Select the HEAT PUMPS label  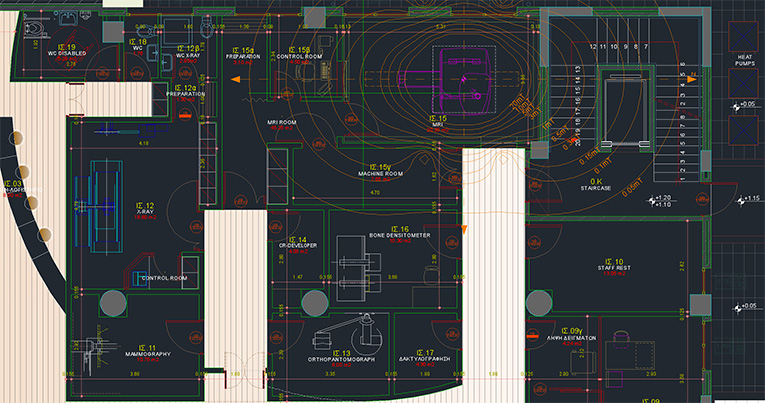coord(744,62)
